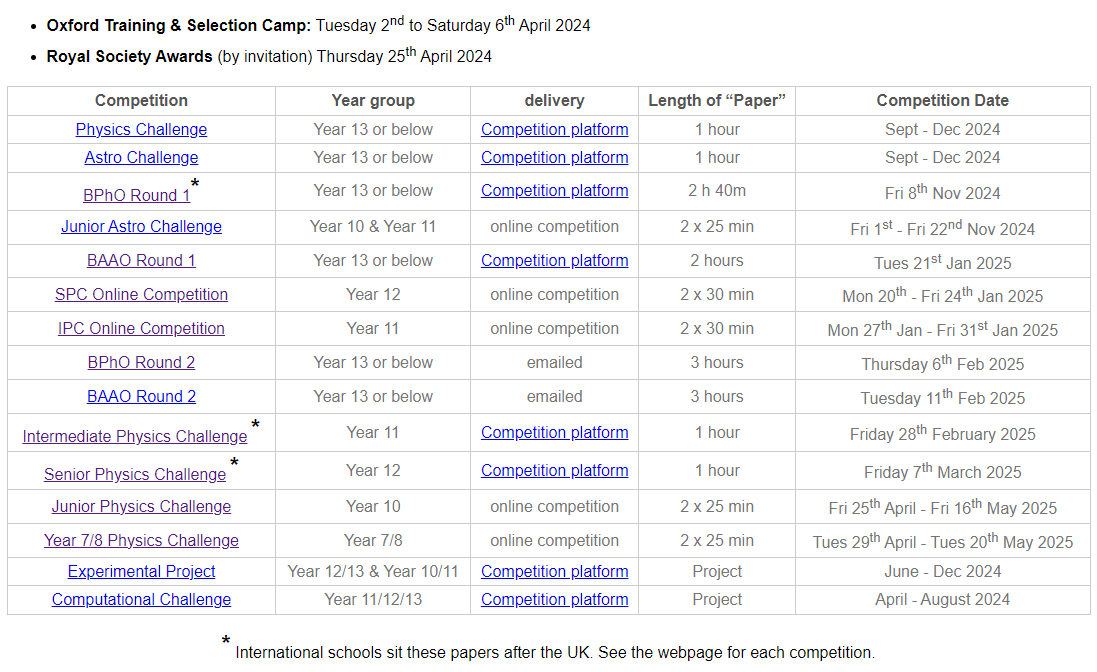Click Competition platform in Physics Challenge row

click(555, 129)
